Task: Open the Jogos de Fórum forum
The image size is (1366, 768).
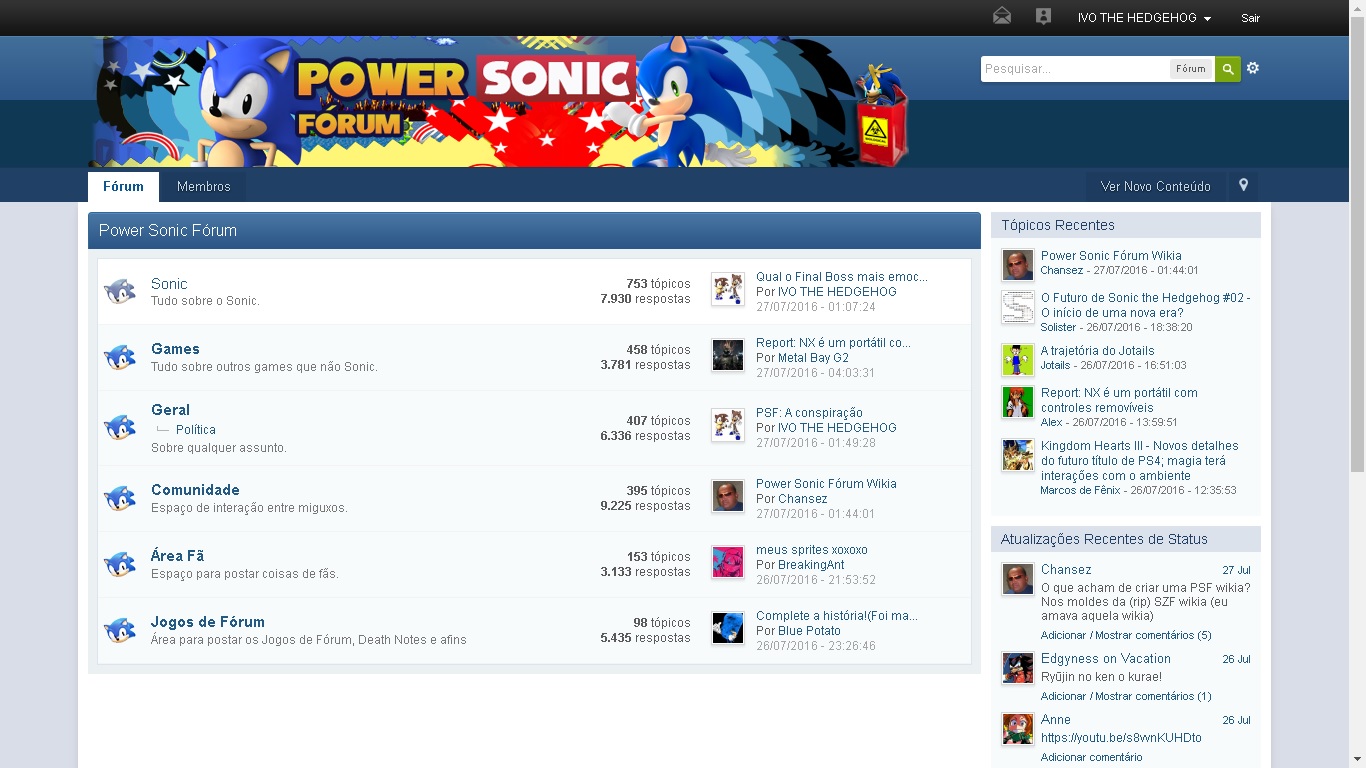Action: [208, 622]
